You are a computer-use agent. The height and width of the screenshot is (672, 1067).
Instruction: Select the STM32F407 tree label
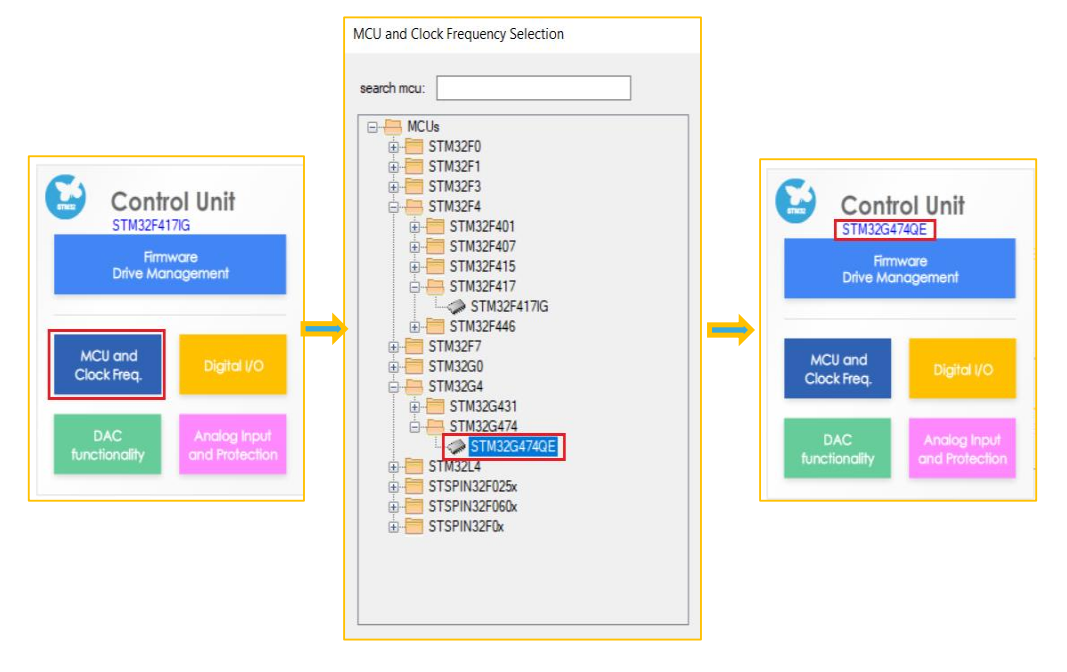(x=482, y=246)
